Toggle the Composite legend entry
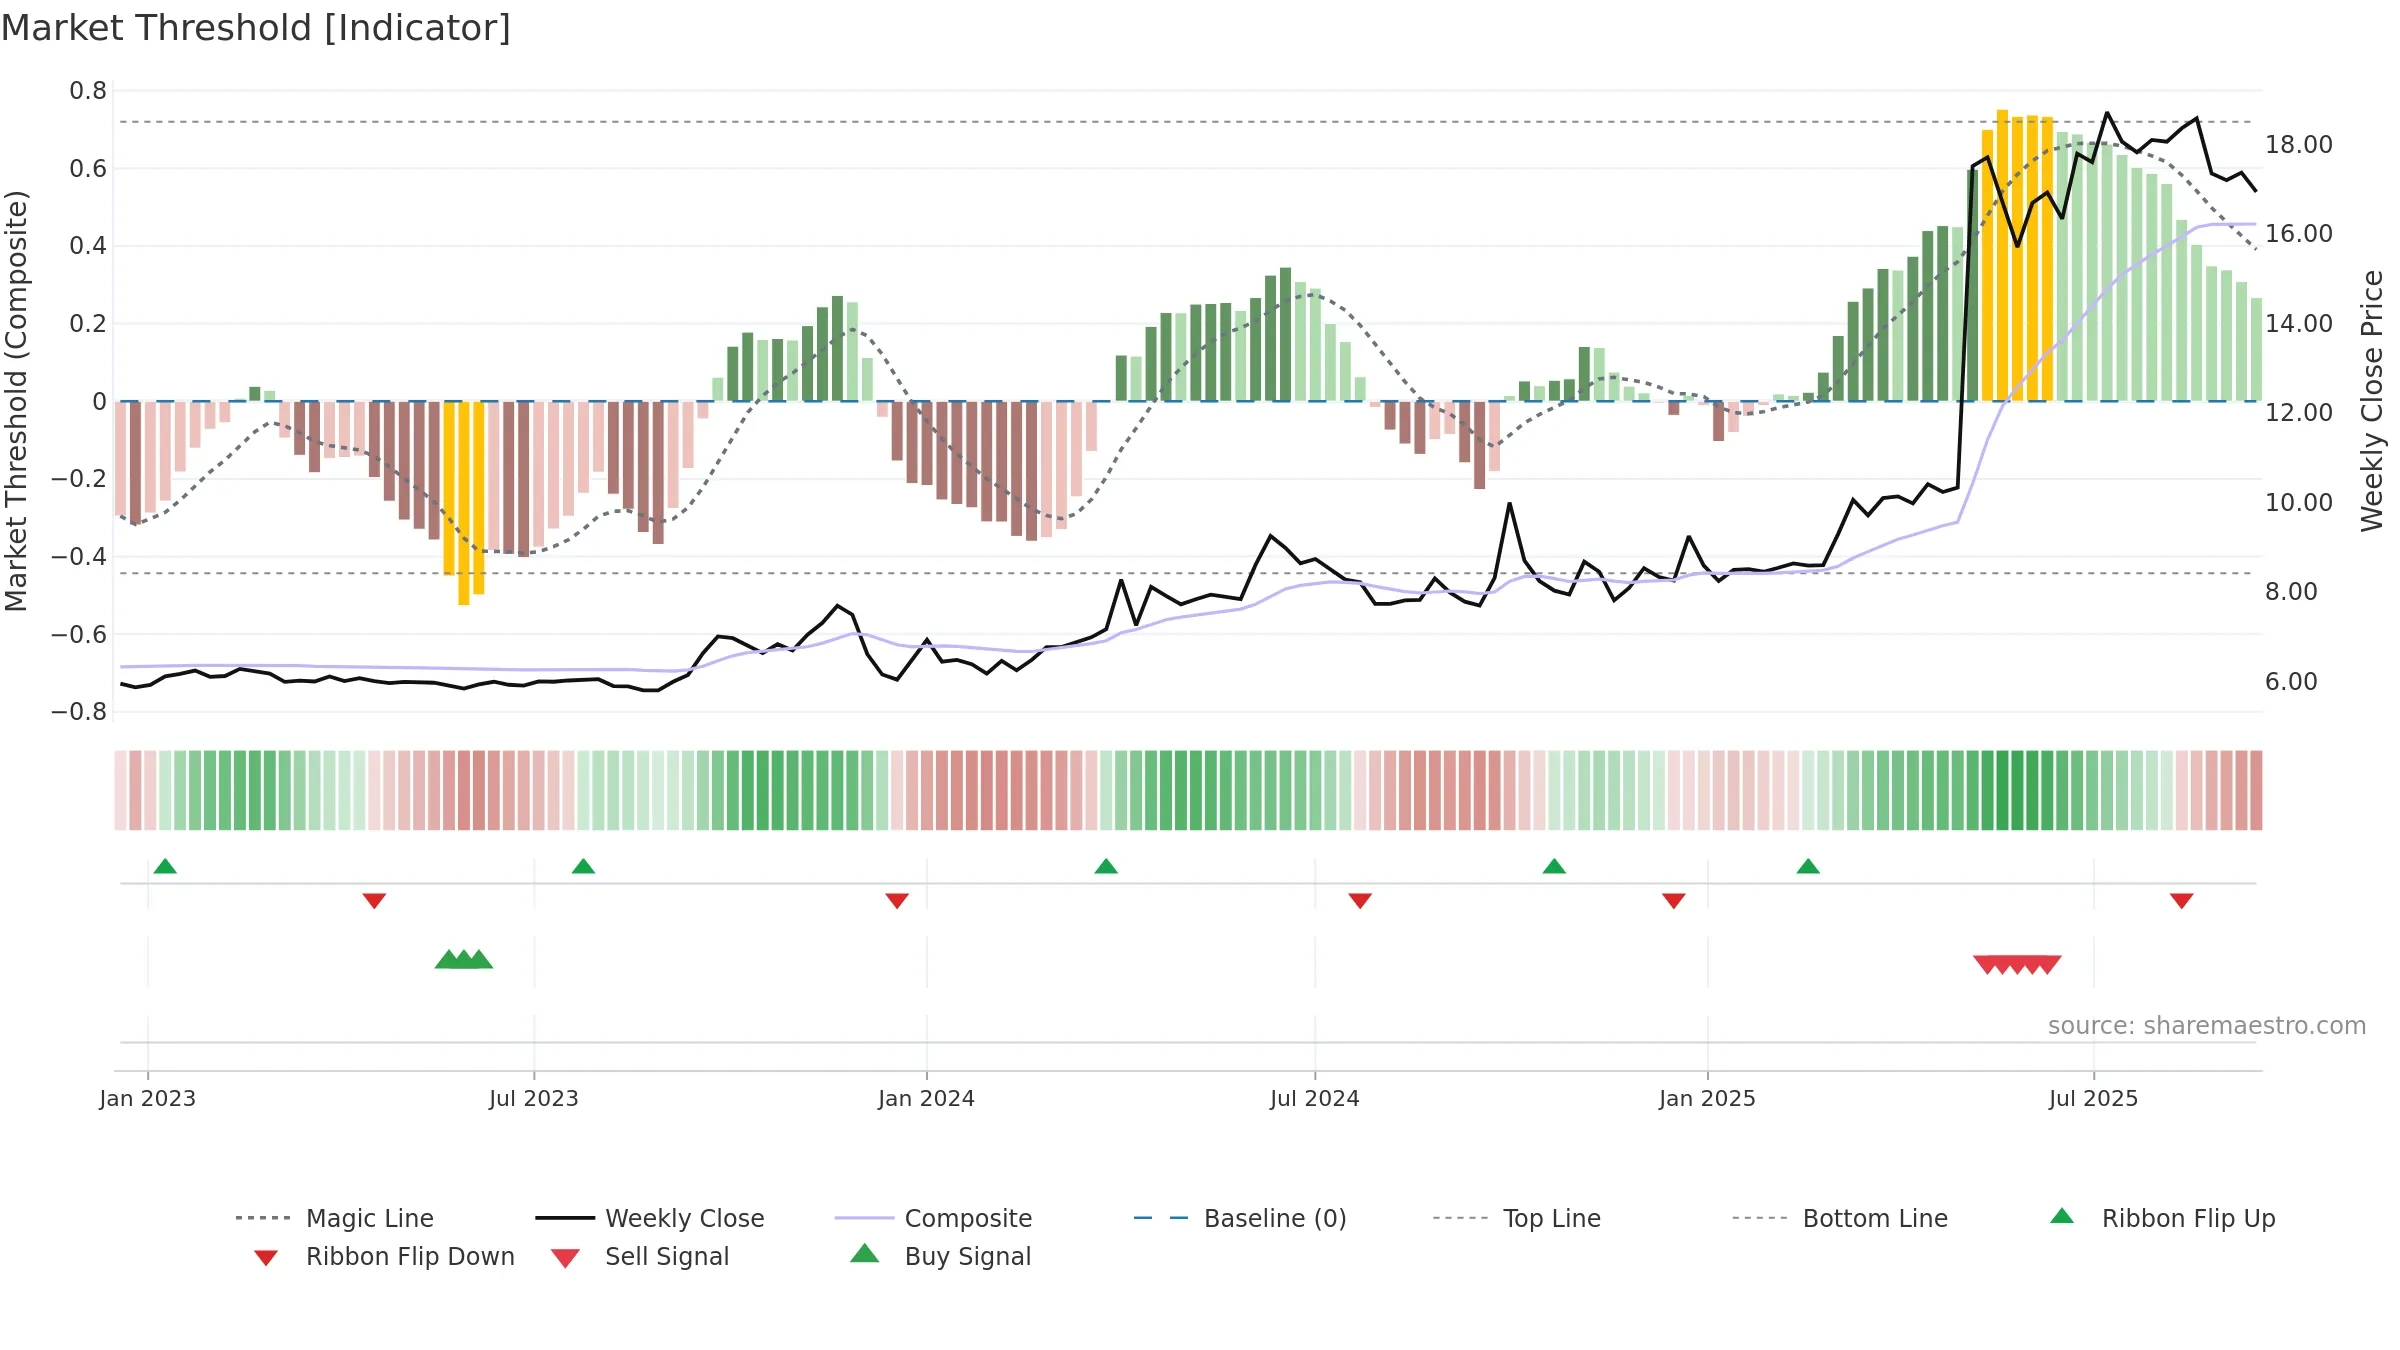The image size is (2400, 1350). pos(933,1218)
